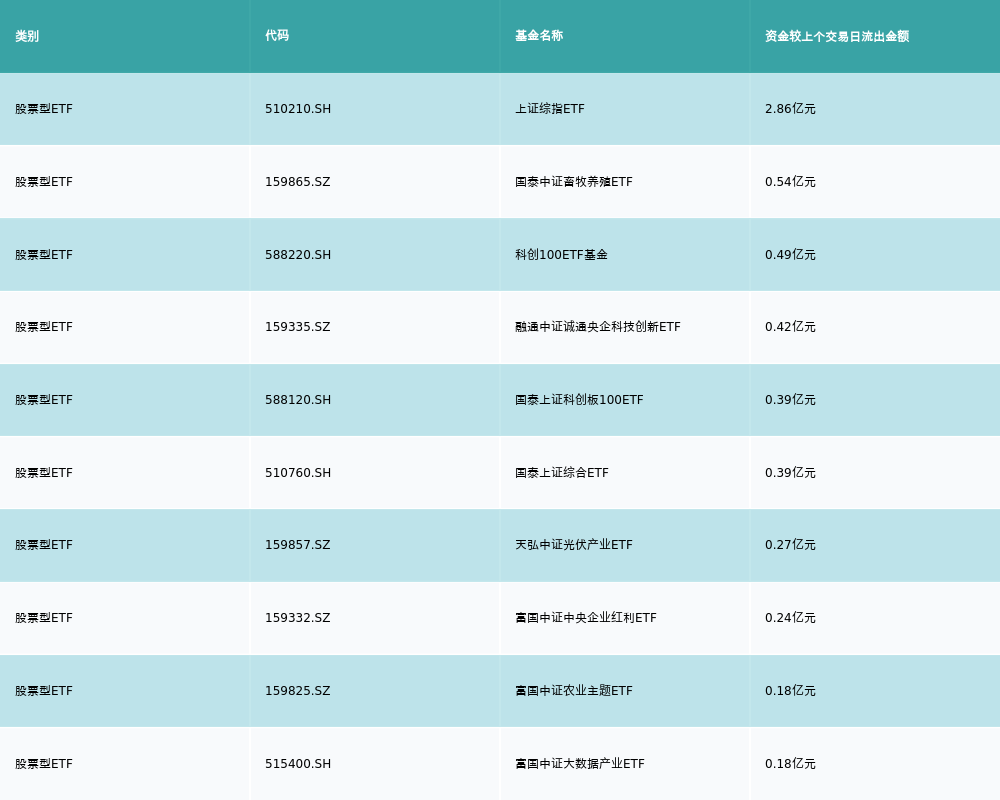
Task: Click 股票型ETF in the 588220.SH row
Action: [x=44, y=255]
